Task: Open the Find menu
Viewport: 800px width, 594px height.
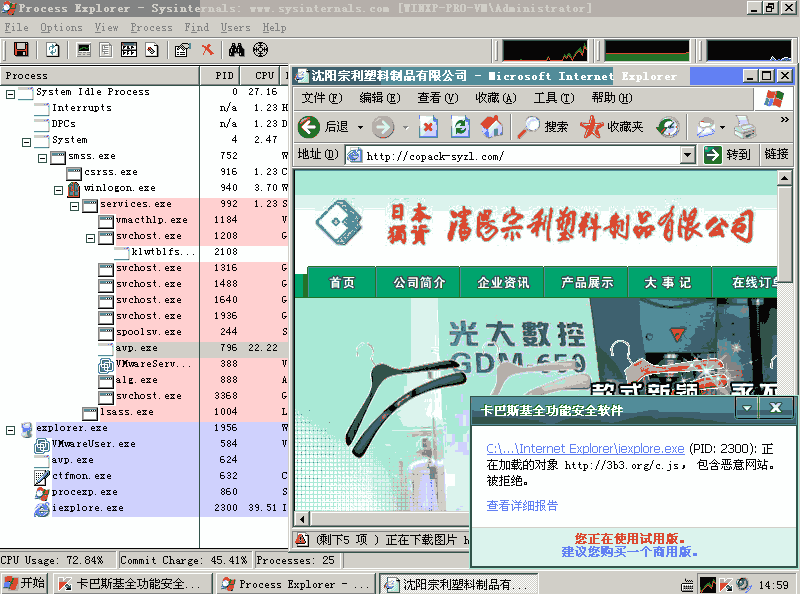Action: pos(196,28)
